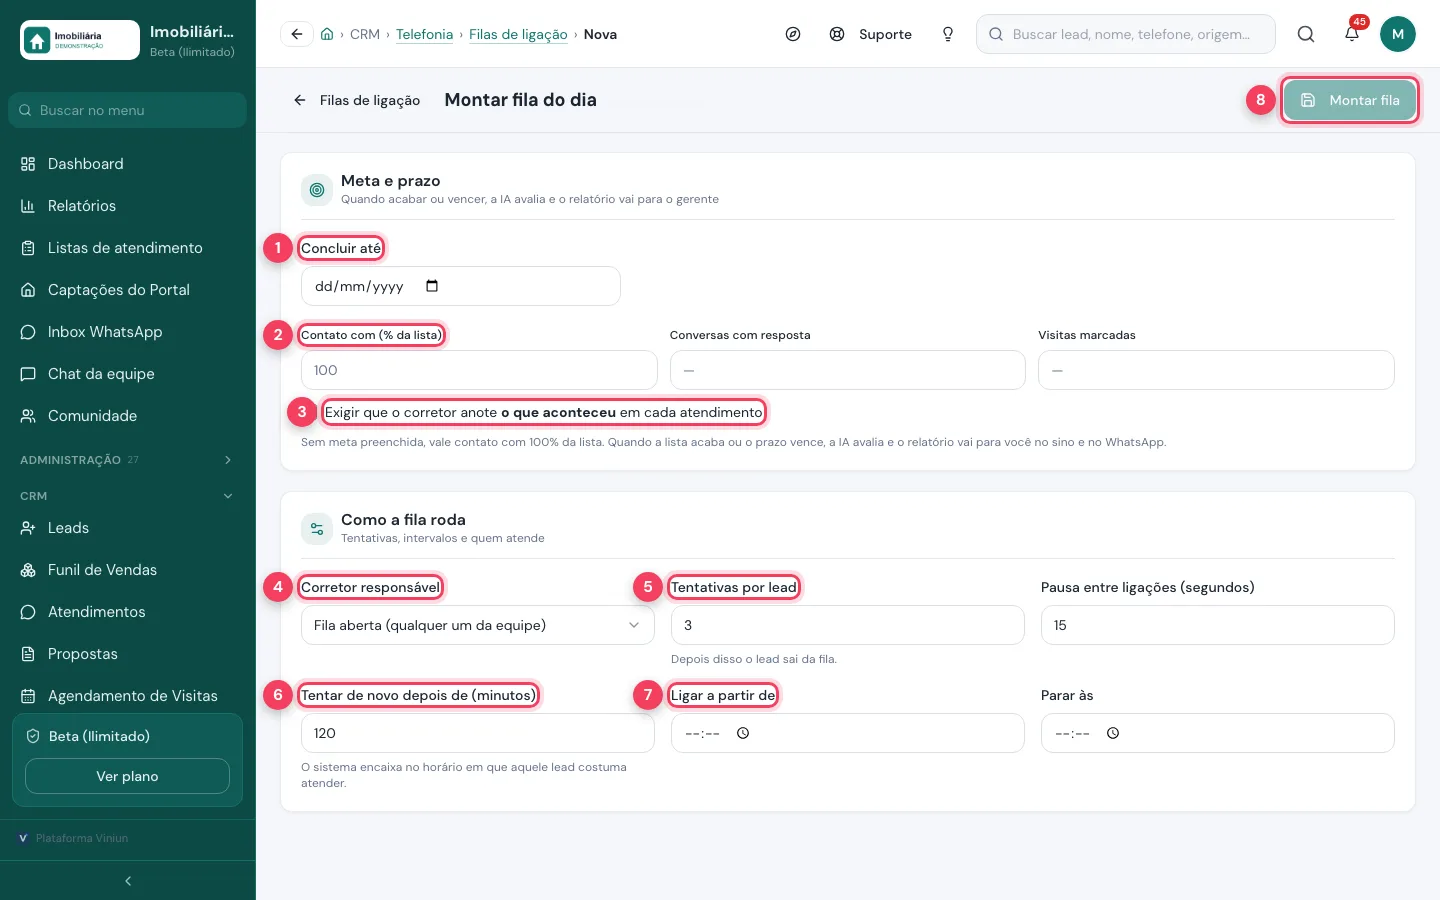Open the Corretor responsável dropdown
The image size is (1440, 900).
pos(478,625)
